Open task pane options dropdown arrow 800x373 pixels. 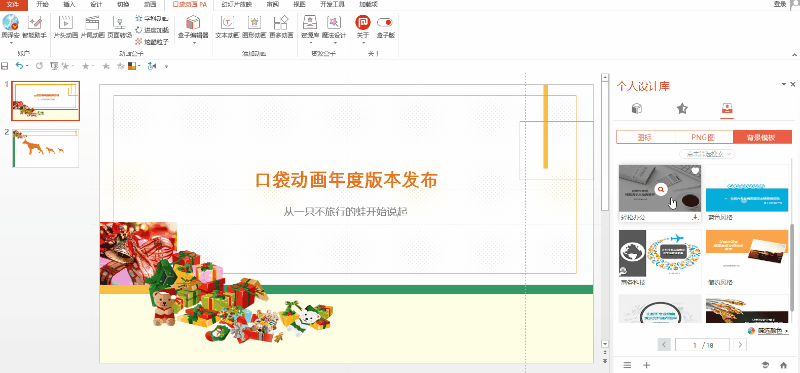(x=784, y=84)
